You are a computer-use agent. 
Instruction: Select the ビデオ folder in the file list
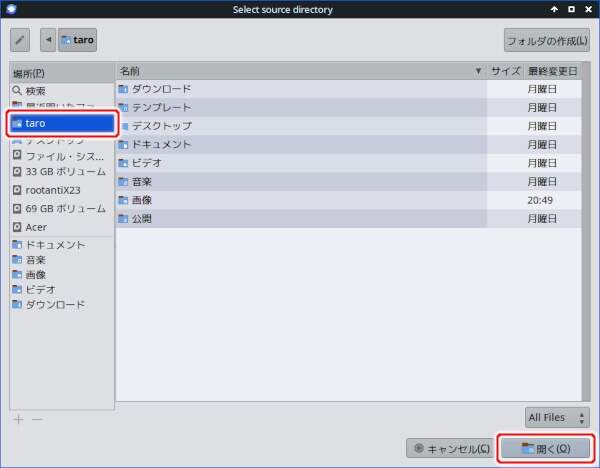point(348,163)
